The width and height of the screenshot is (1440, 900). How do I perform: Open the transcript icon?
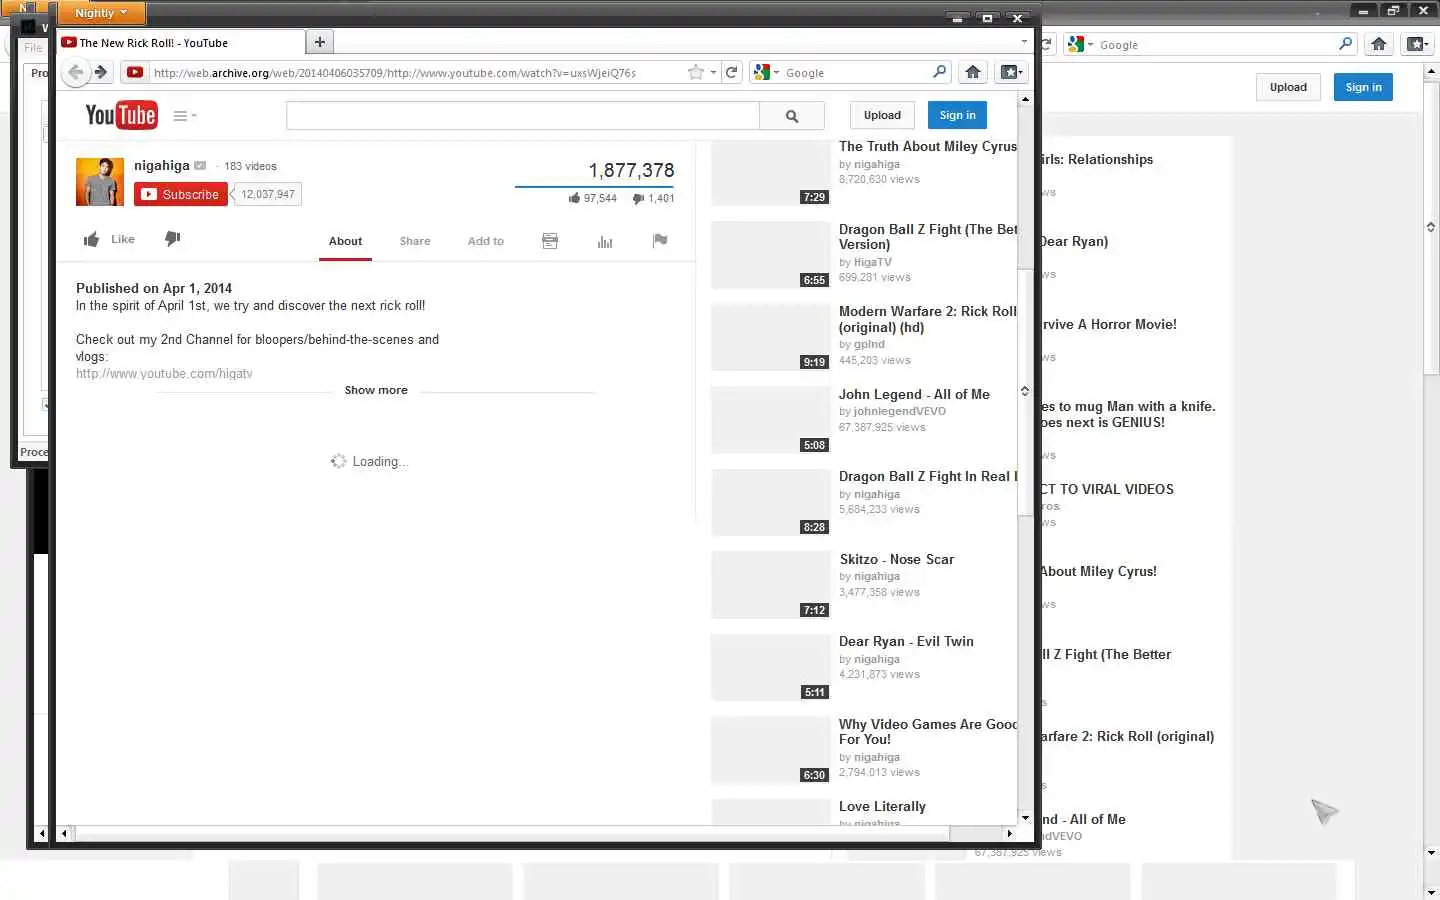click(x=550, y=240)
